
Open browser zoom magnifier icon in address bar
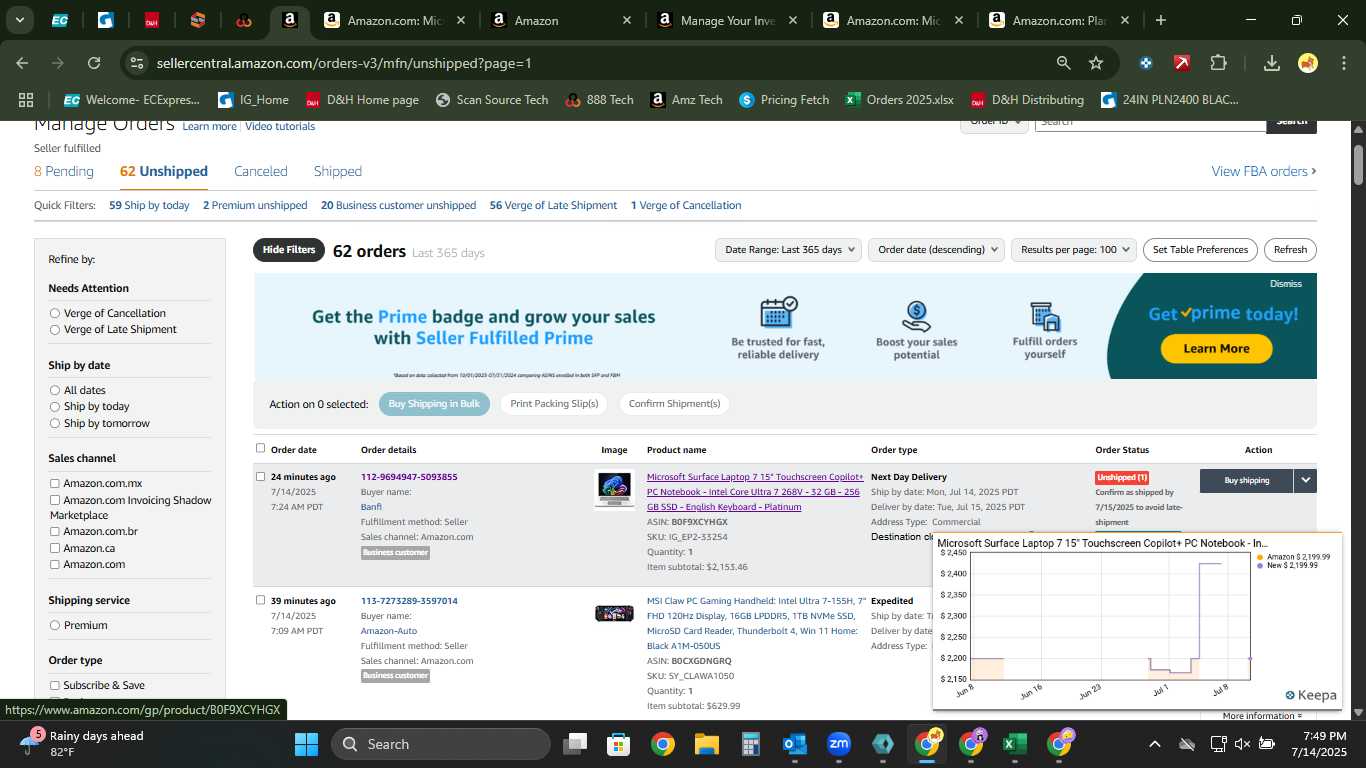[1063, 63]
